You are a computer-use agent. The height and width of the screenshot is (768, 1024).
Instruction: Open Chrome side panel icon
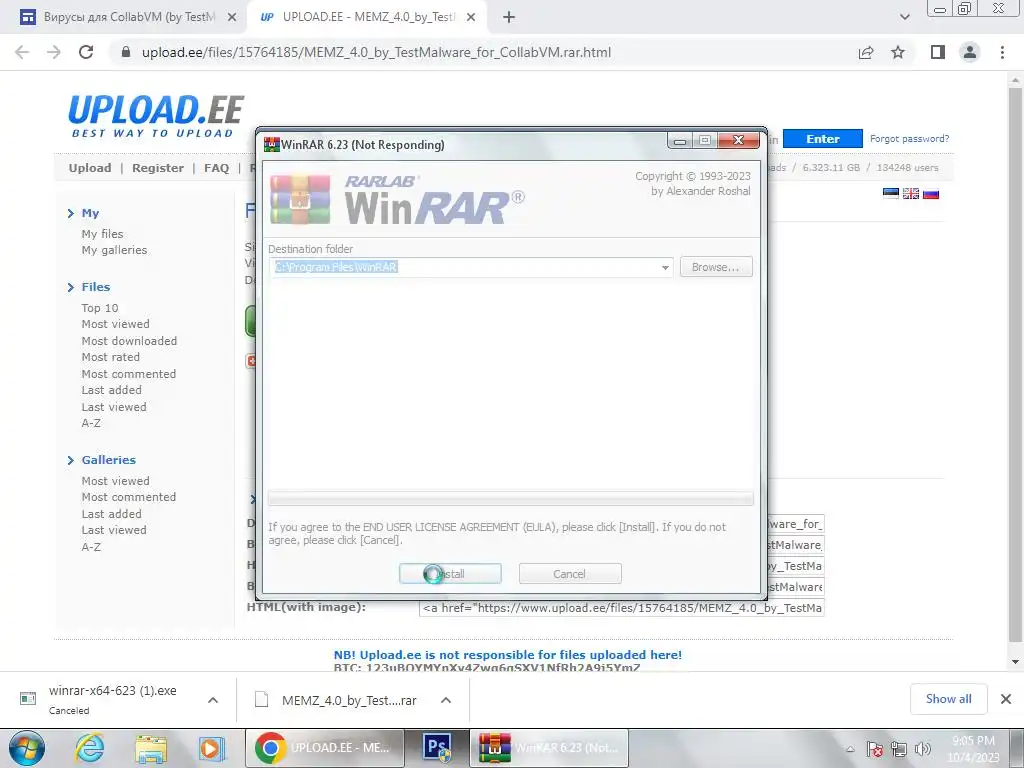point(938,52)
